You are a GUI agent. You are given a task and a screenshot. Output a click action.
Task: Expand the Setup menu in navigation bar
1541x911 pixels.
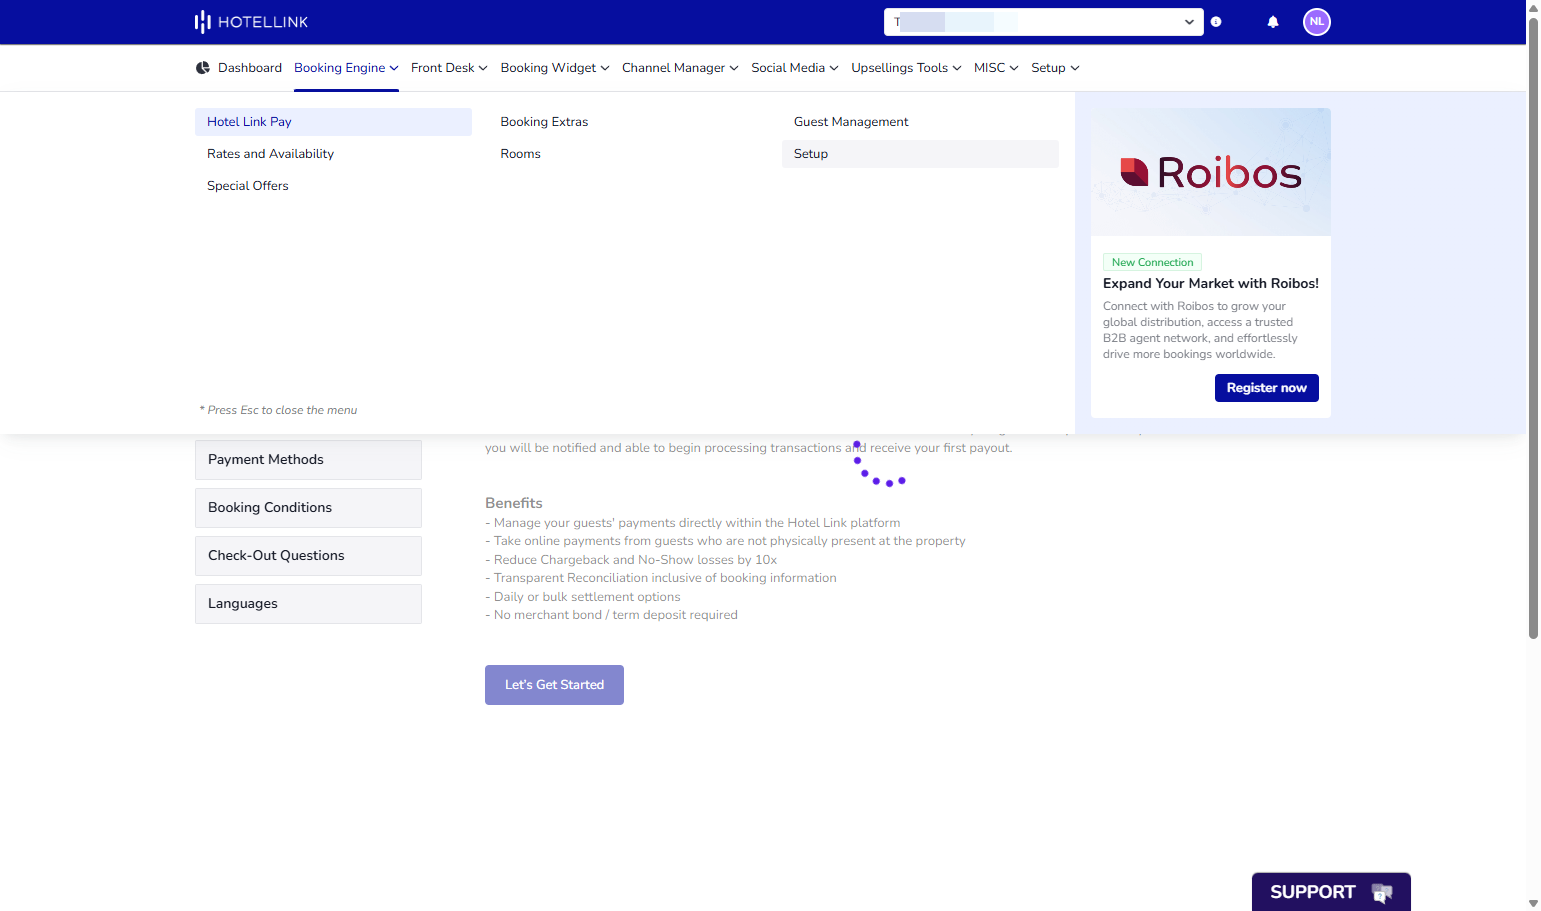pos(1055,68)
